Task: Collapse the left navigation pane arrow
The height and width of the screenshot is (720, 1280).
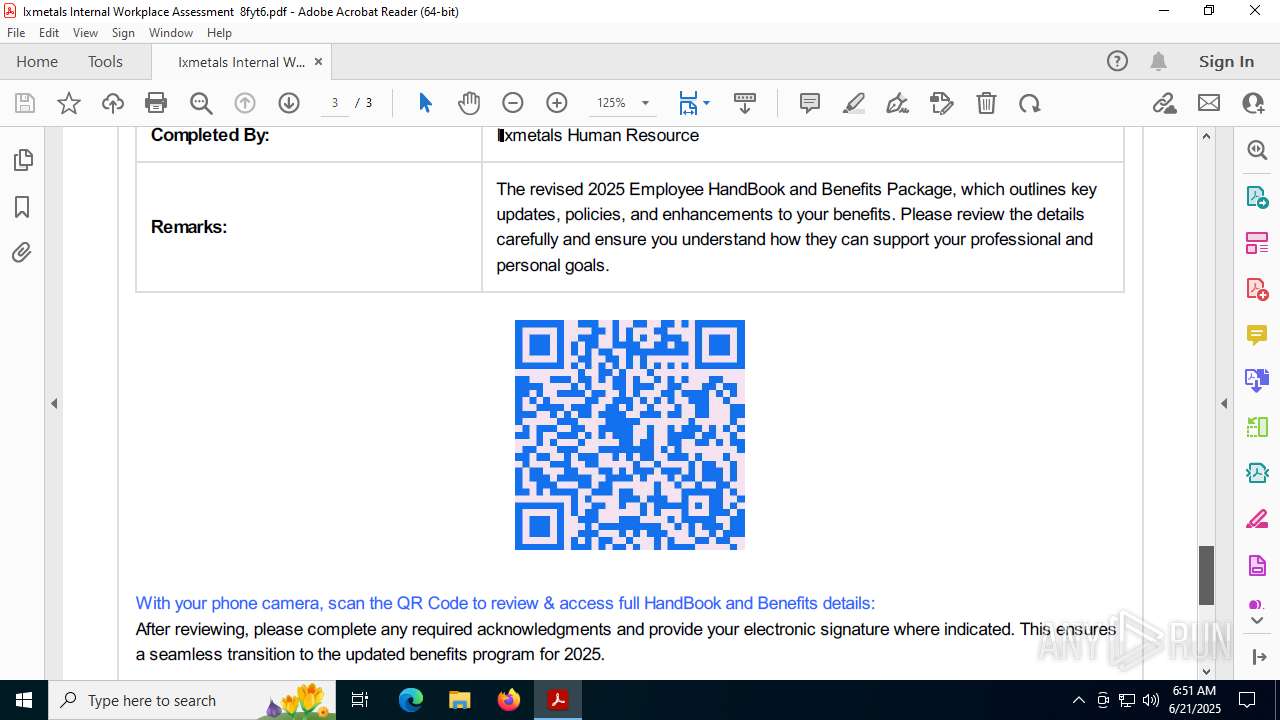Action: click(x=54, y=404)
